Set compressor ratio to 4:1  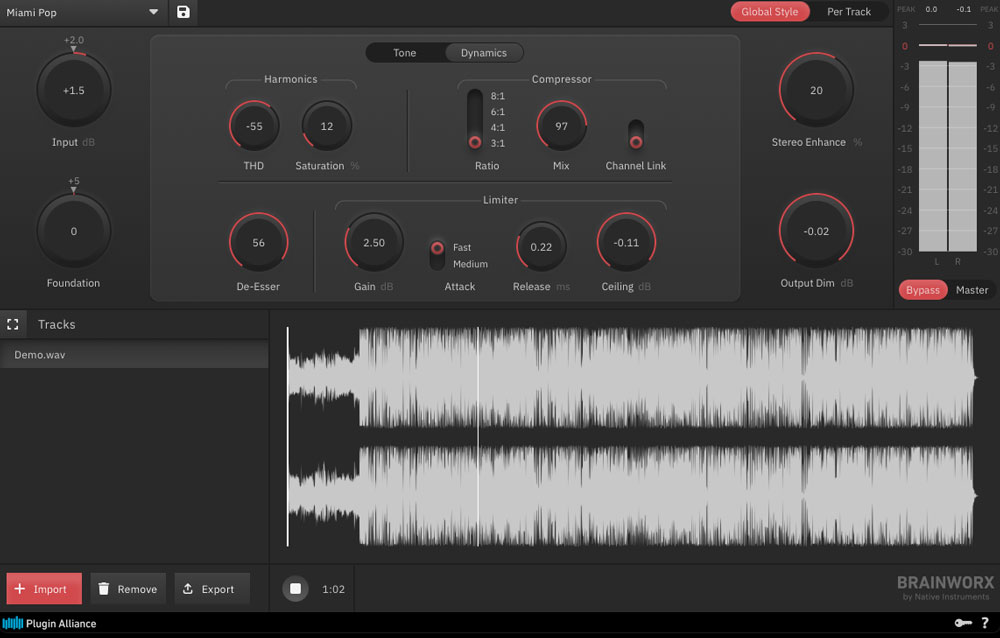[x=497, y=128]
